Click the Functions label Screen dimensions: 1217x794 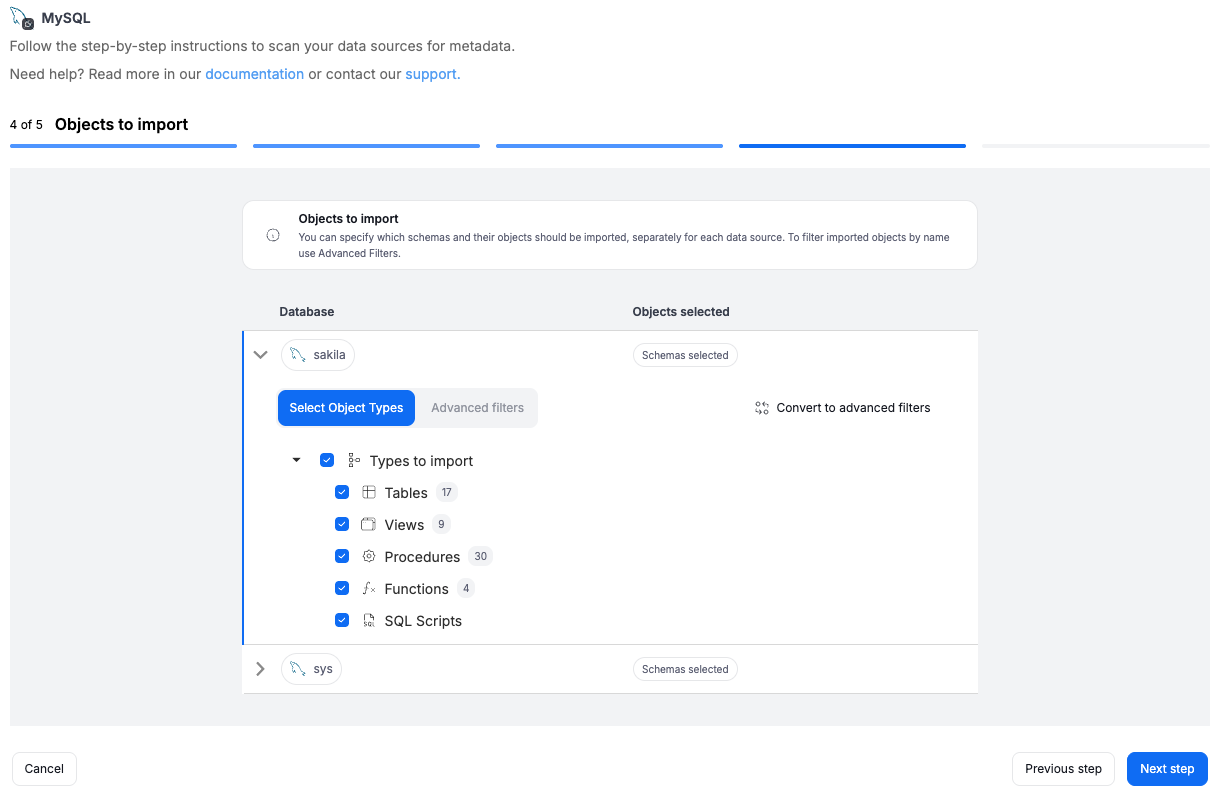[416, 589]
